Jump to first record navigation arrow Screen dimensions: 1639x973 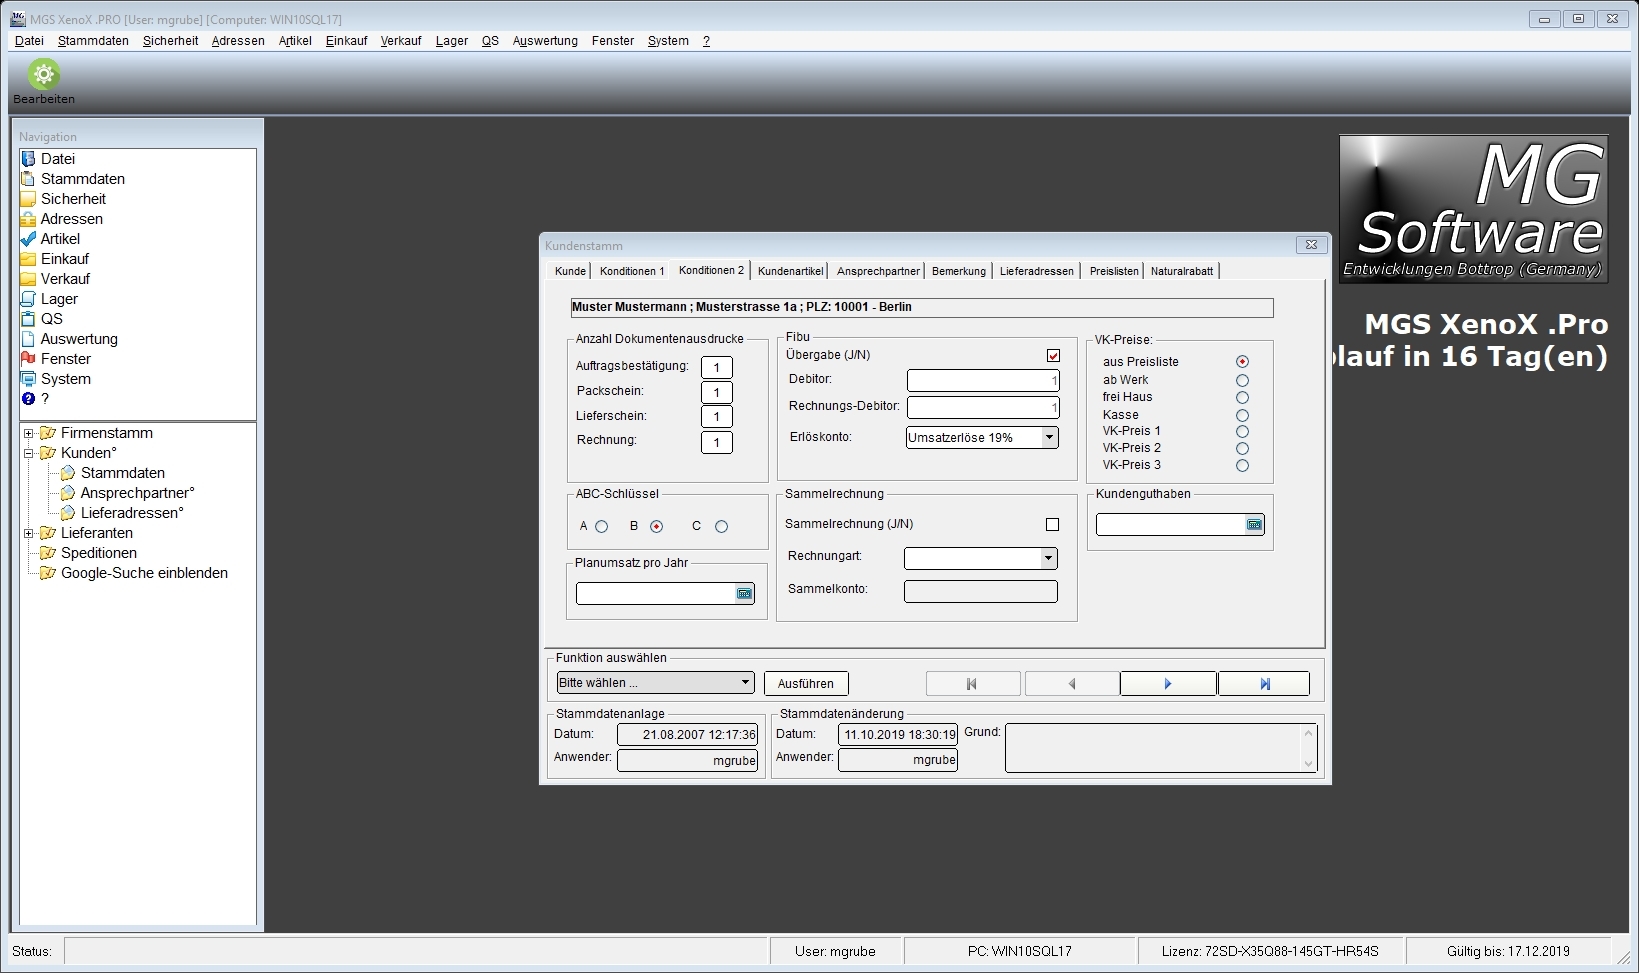pyautogui.click(x=972, y=684)
